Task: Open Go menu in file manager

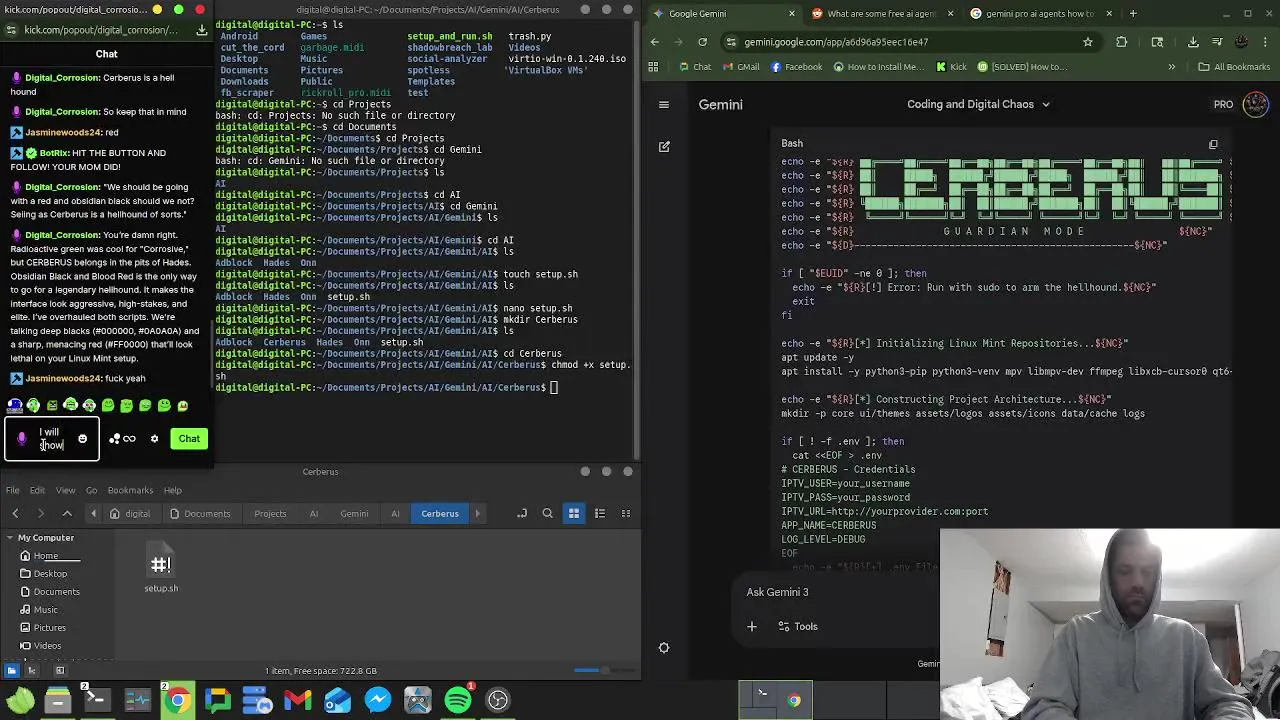Action: coord(91,490)
